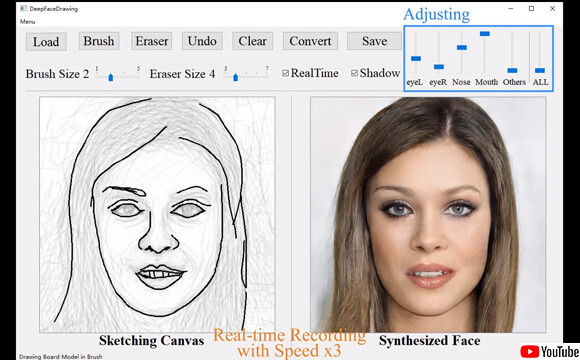
Task: Switch to the Eraser tool
Action: (x=152, y=41)
